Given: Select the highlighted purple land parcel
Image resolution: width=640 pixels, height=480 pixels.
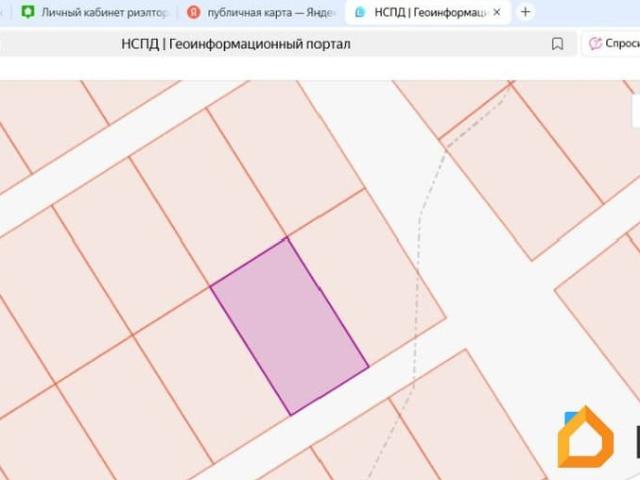Looking at the screenshot, I should [x=289, y=325].
